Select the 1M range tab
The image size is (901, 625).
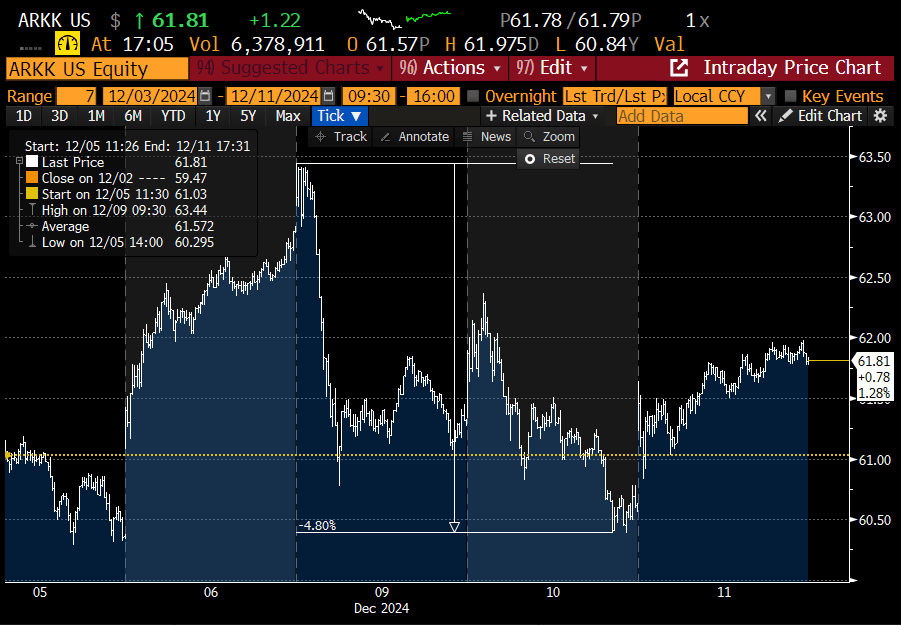point(96,116)
